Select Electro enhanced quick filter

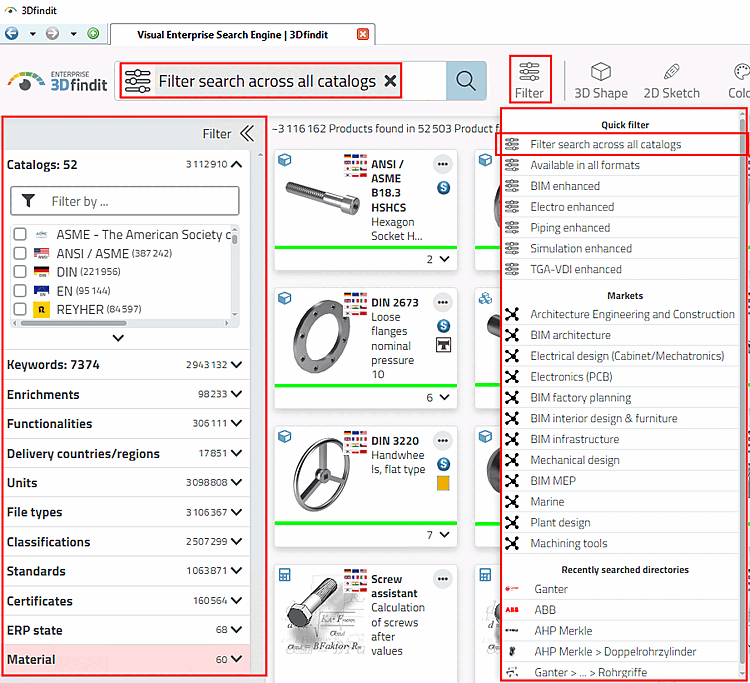coord(620,207)
